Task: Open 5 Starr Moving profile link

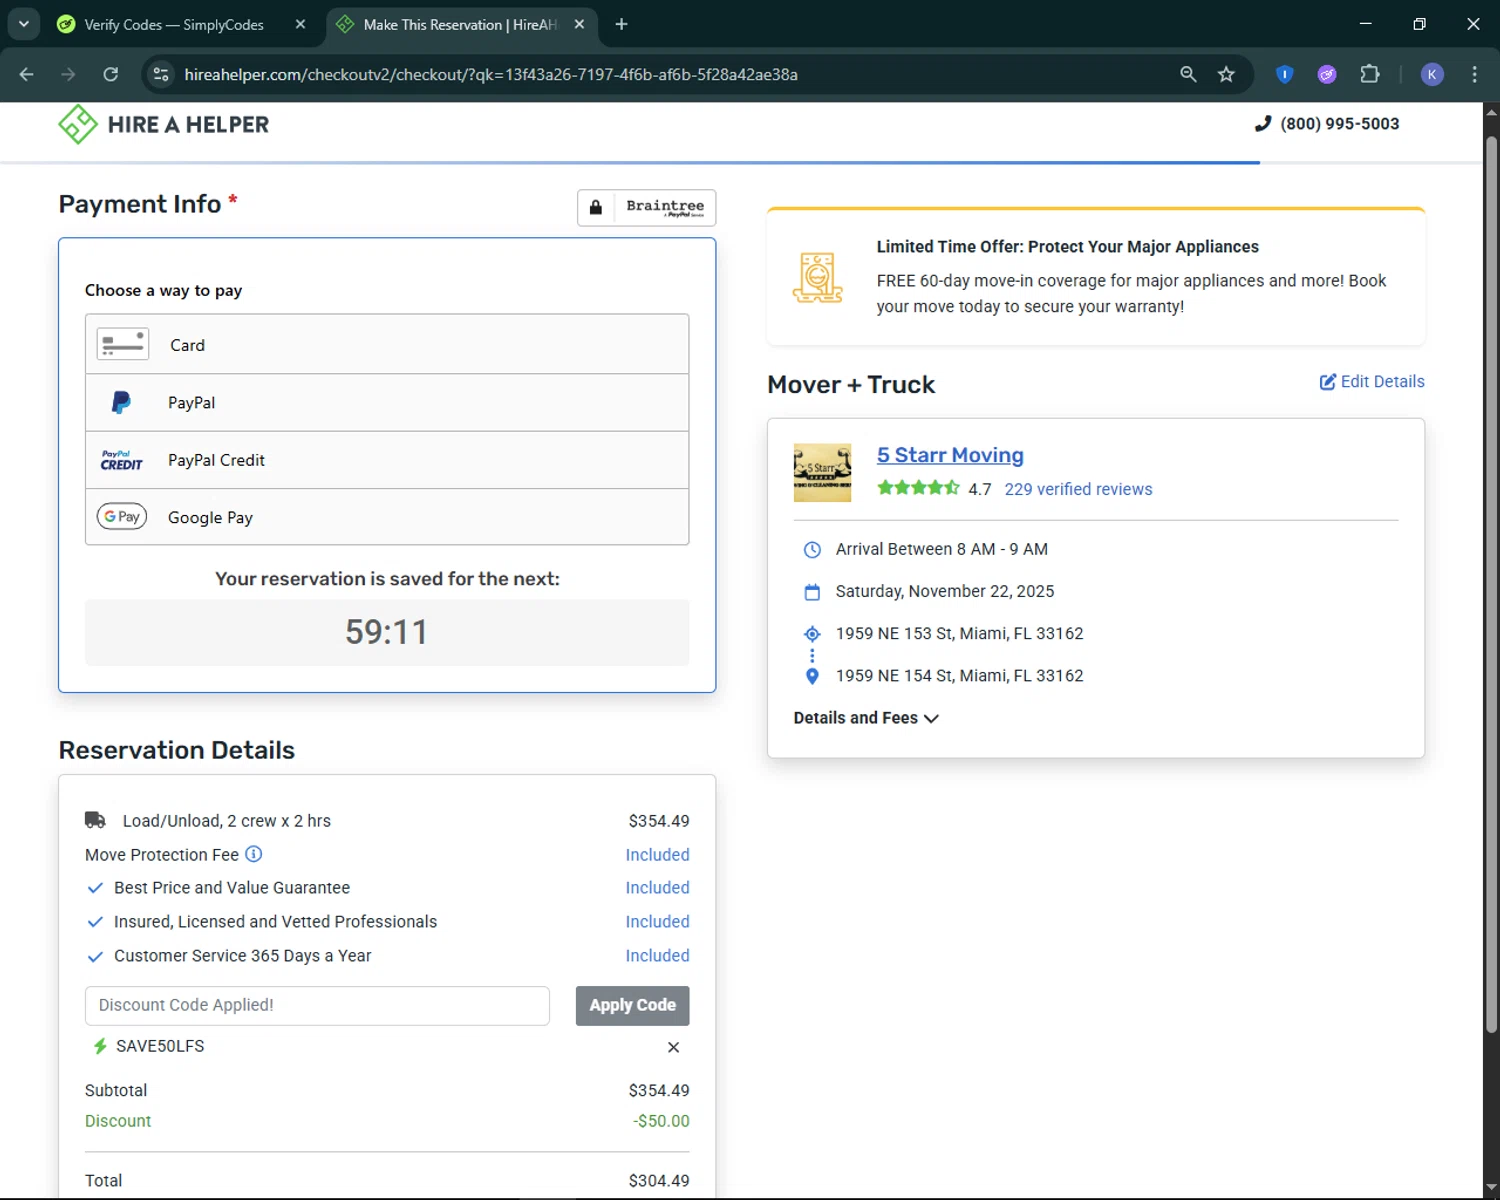Action: [950, 455]
